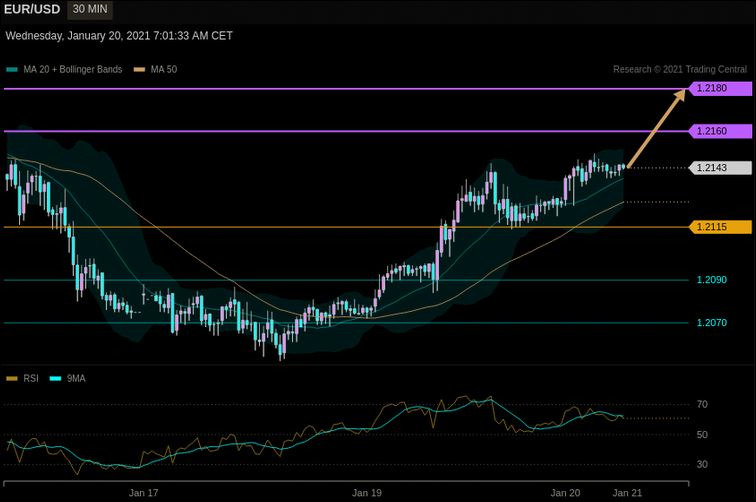This screenshot has height=502, width=756.
Task: Click the RSI 50 axis value
Action: coord(702,434)
